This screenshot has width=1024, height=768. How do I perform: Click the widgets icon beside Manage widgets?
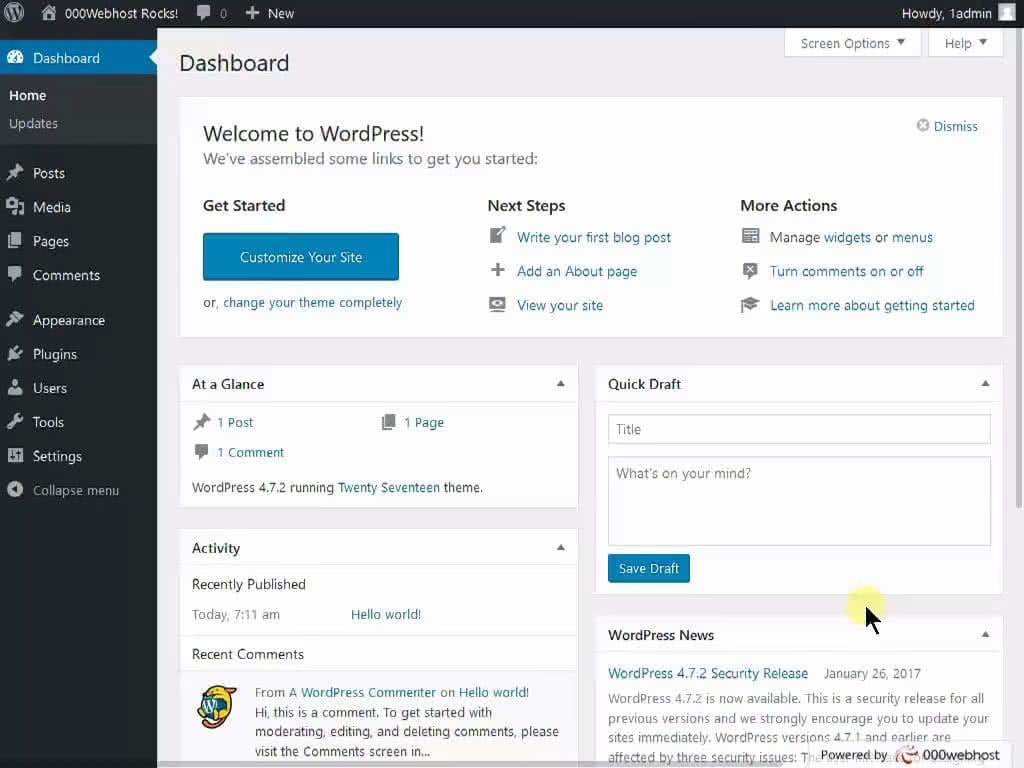(750, 236)
